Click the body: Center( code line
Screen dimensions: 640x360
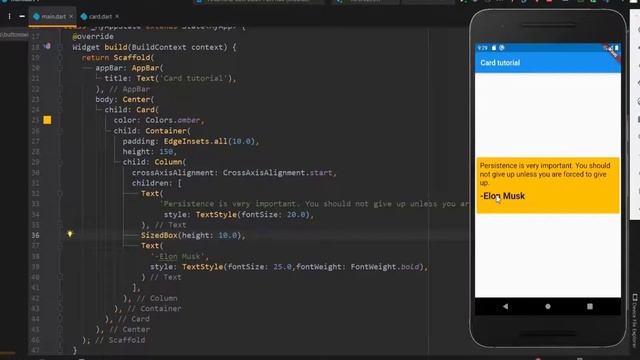124,100
